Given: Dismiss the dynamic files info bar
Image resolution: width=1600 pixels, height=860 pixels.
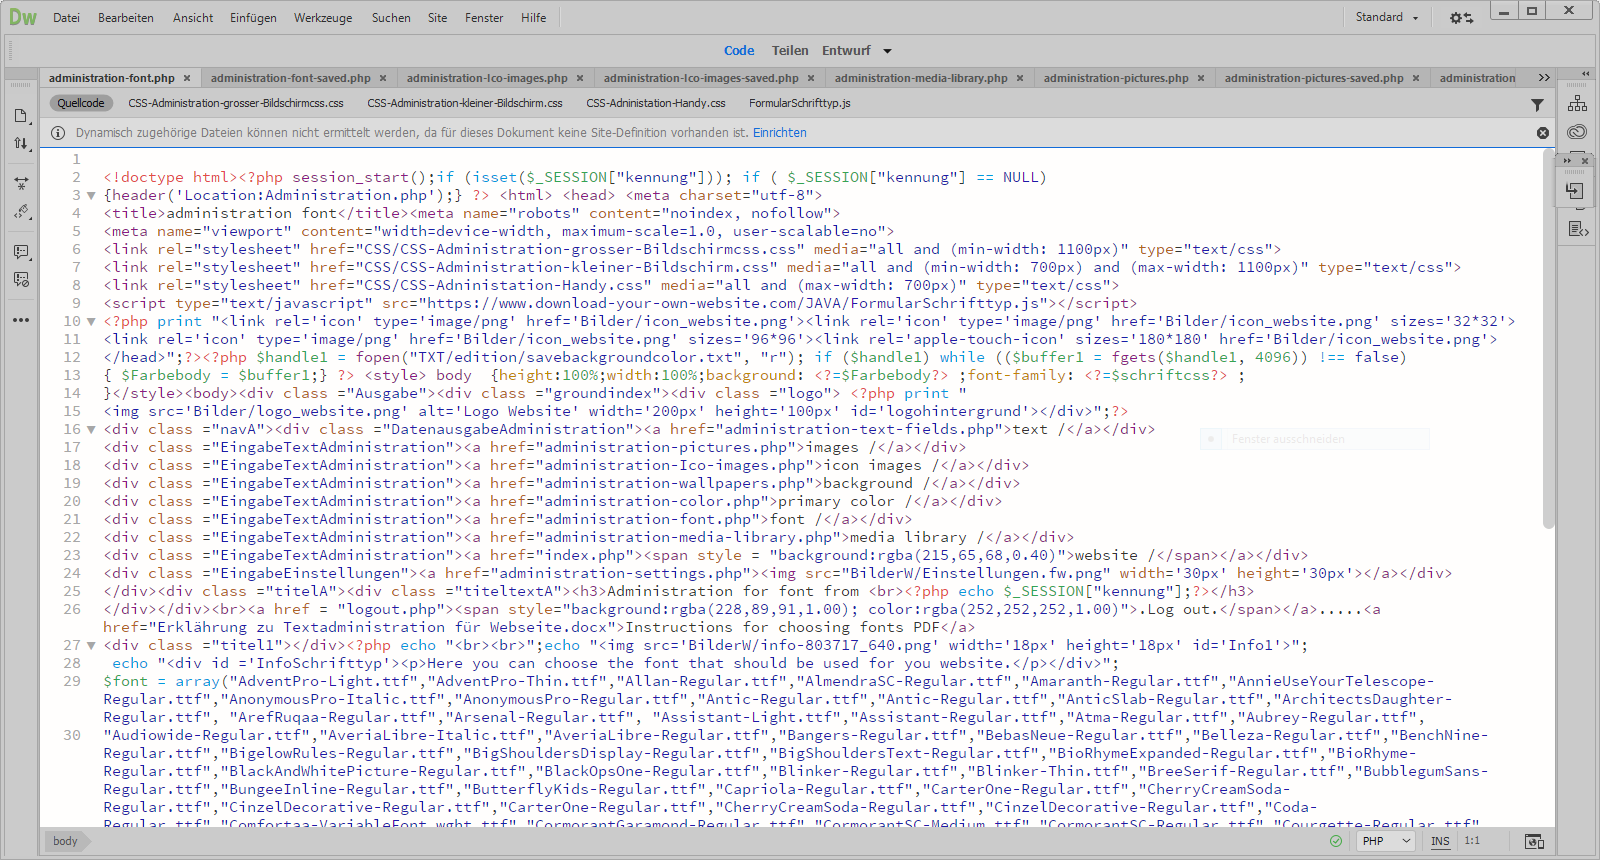Looking at the screenshot, I should (x=1543, y=133).
